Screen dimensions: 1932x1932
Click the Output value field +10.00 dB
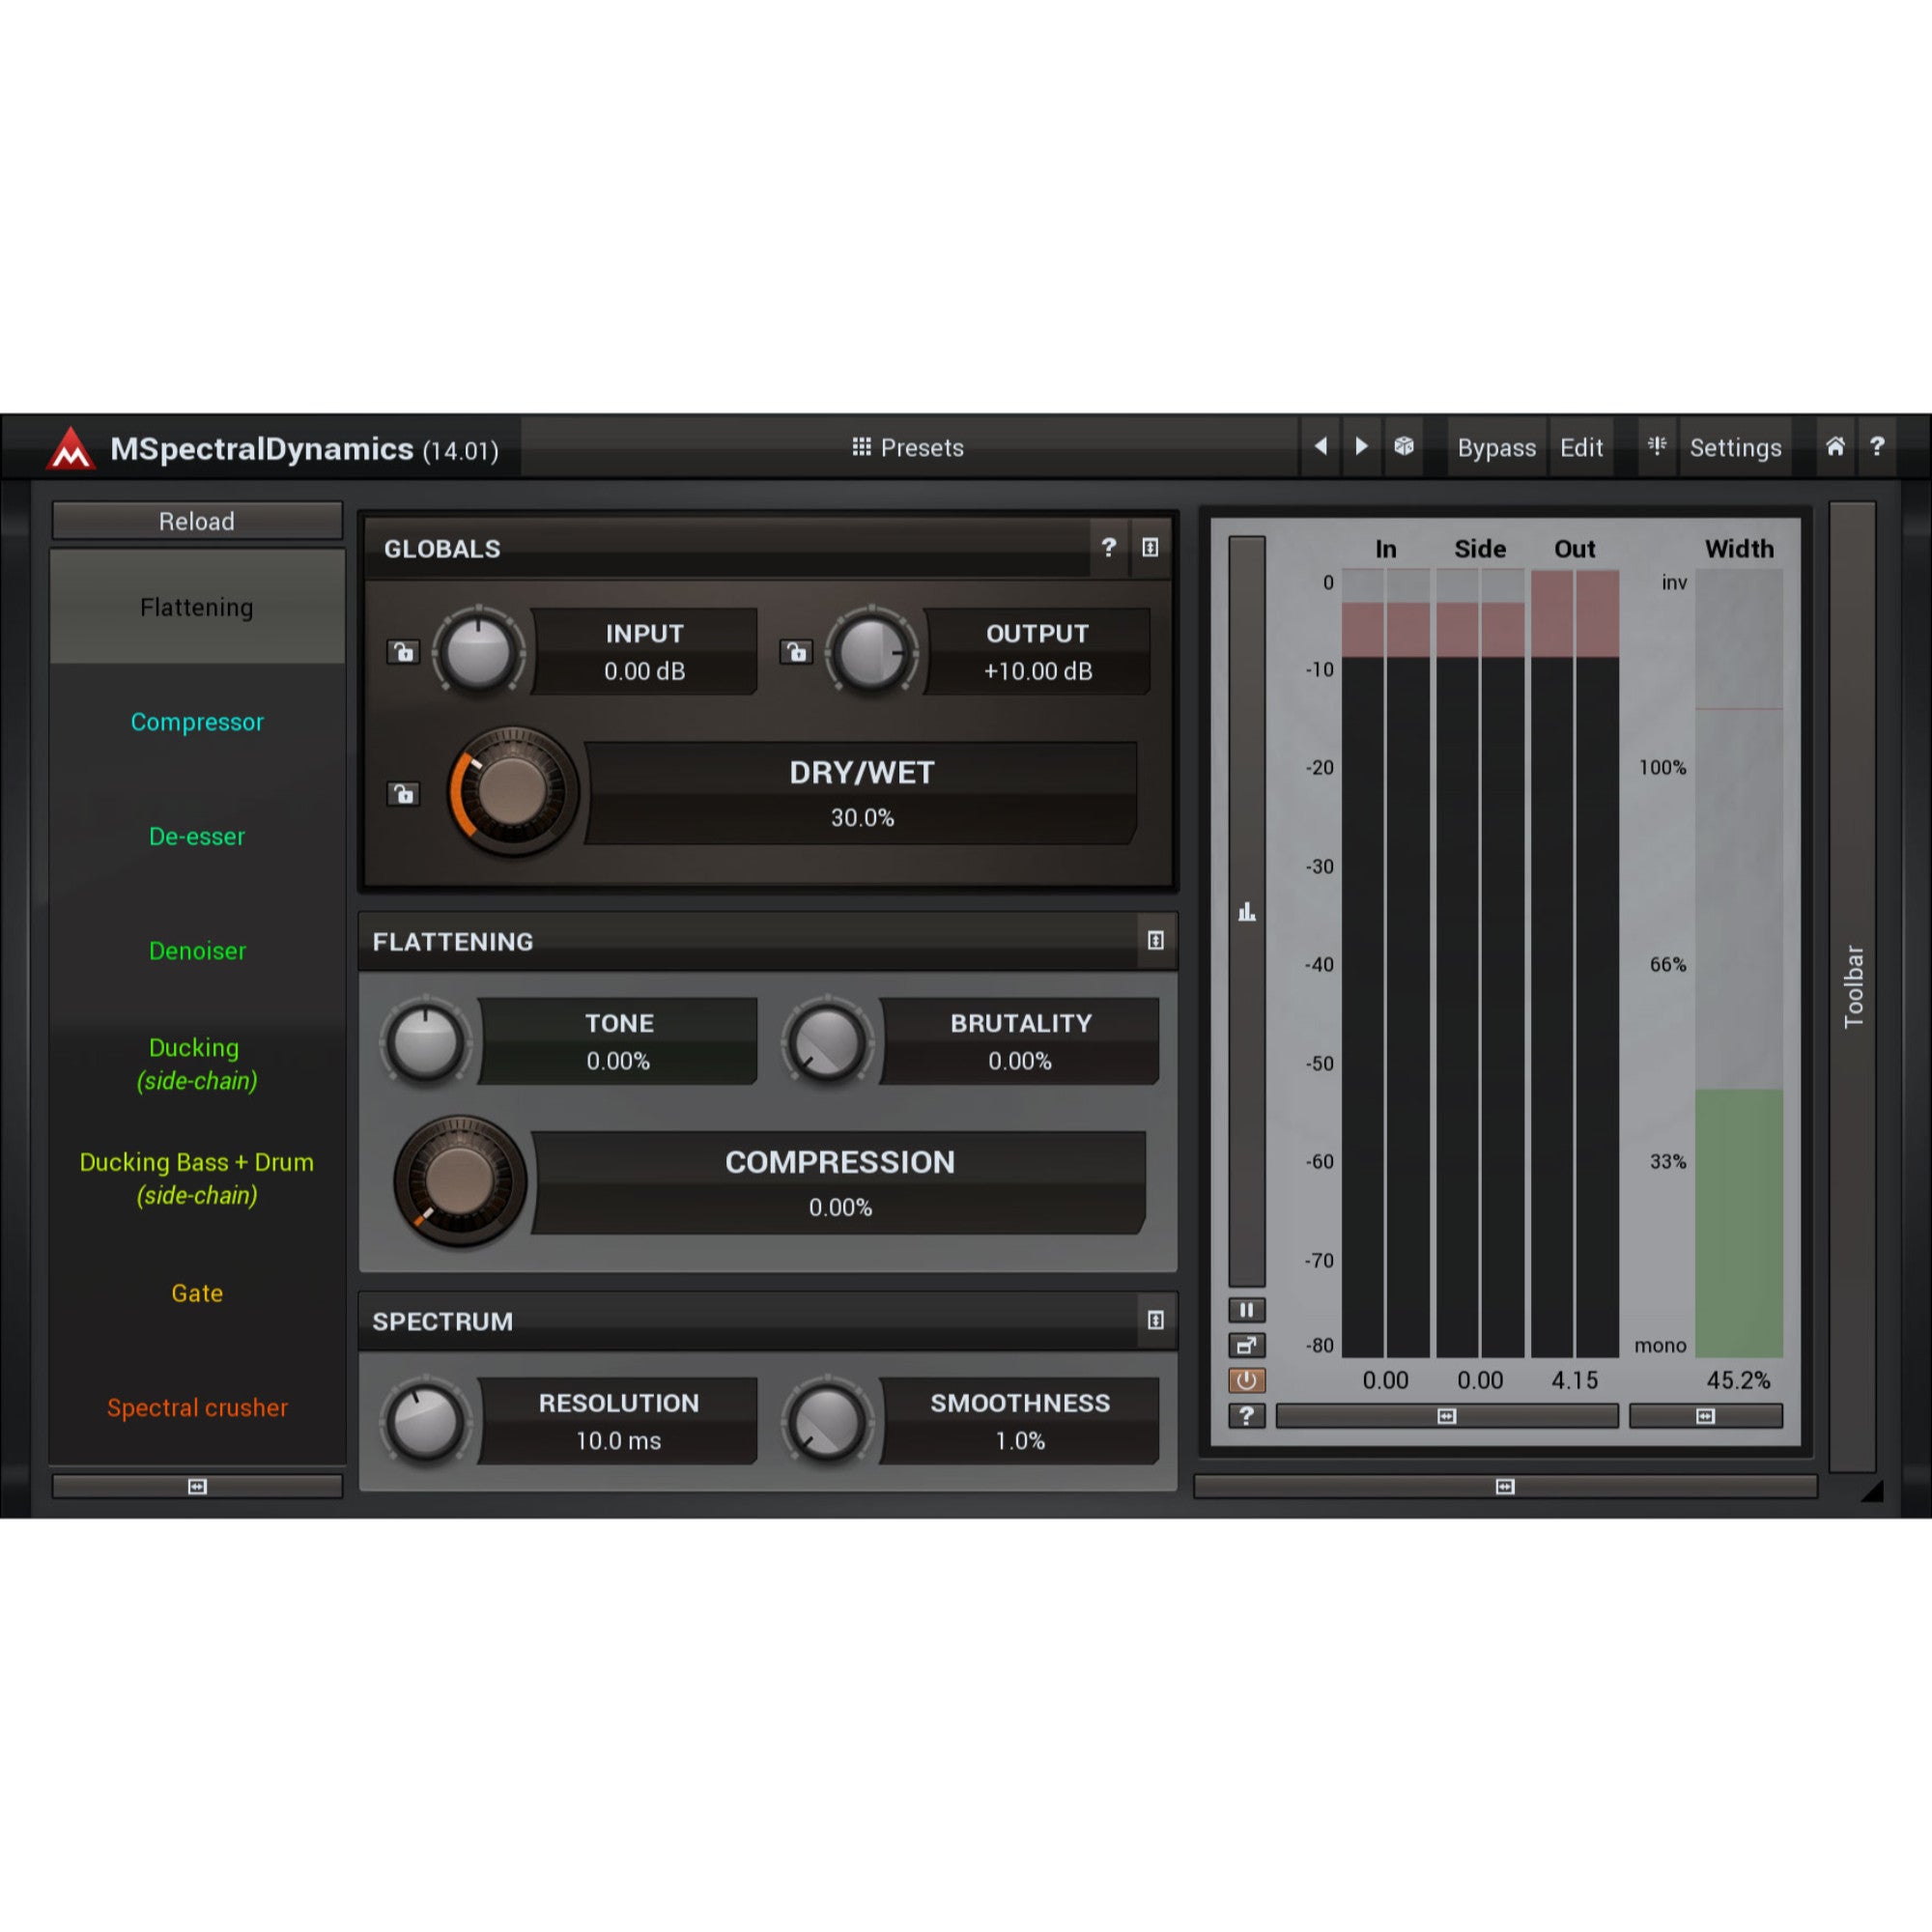pos(1037,671)
